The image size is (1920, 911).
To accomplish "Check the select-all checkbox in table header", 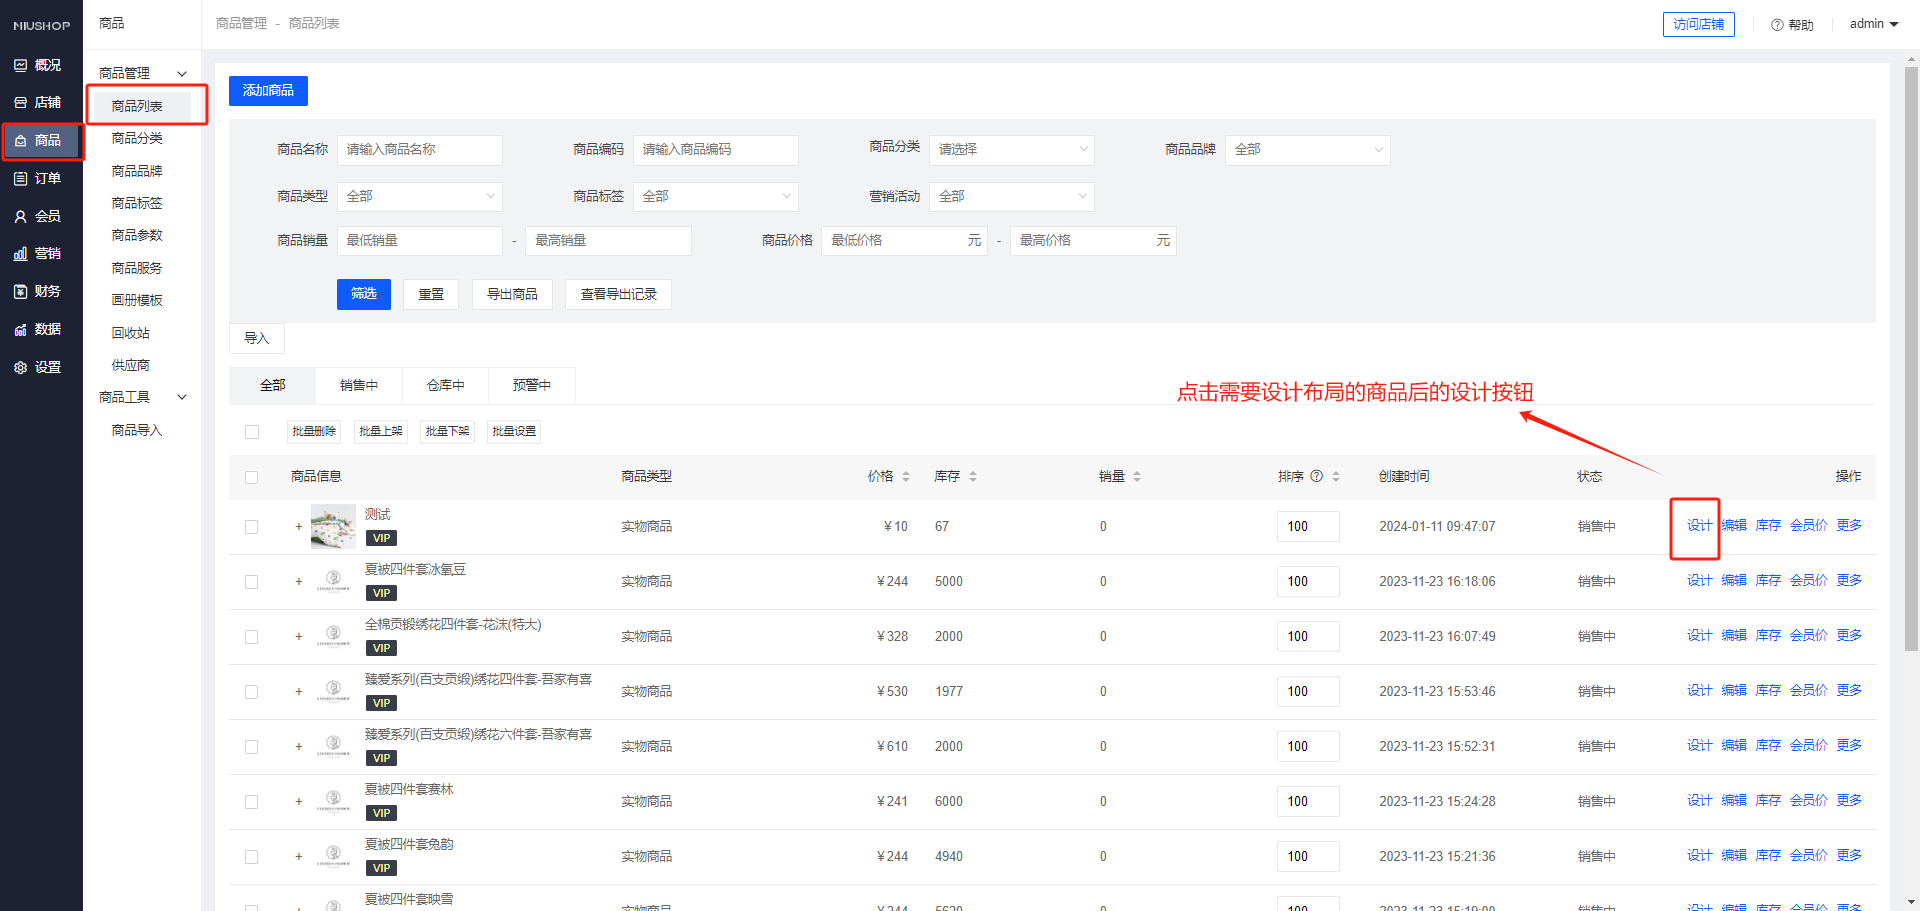I will tap(252, 477).
